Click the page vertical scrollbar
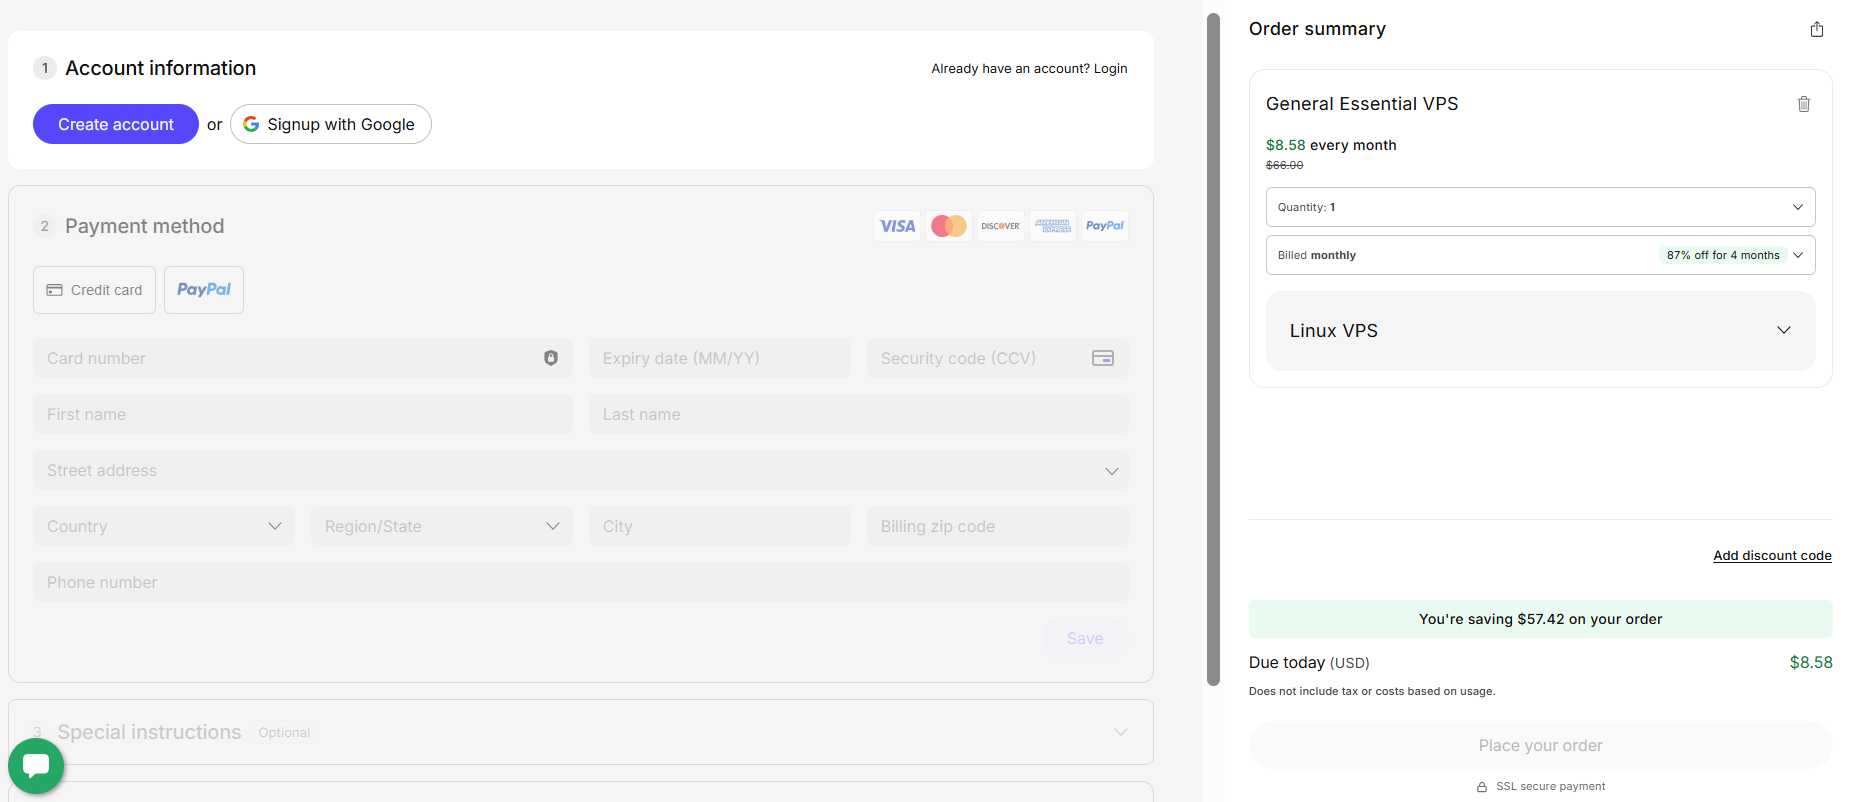Viewport: 1853px width, 802px height. tap(1213, 350)
